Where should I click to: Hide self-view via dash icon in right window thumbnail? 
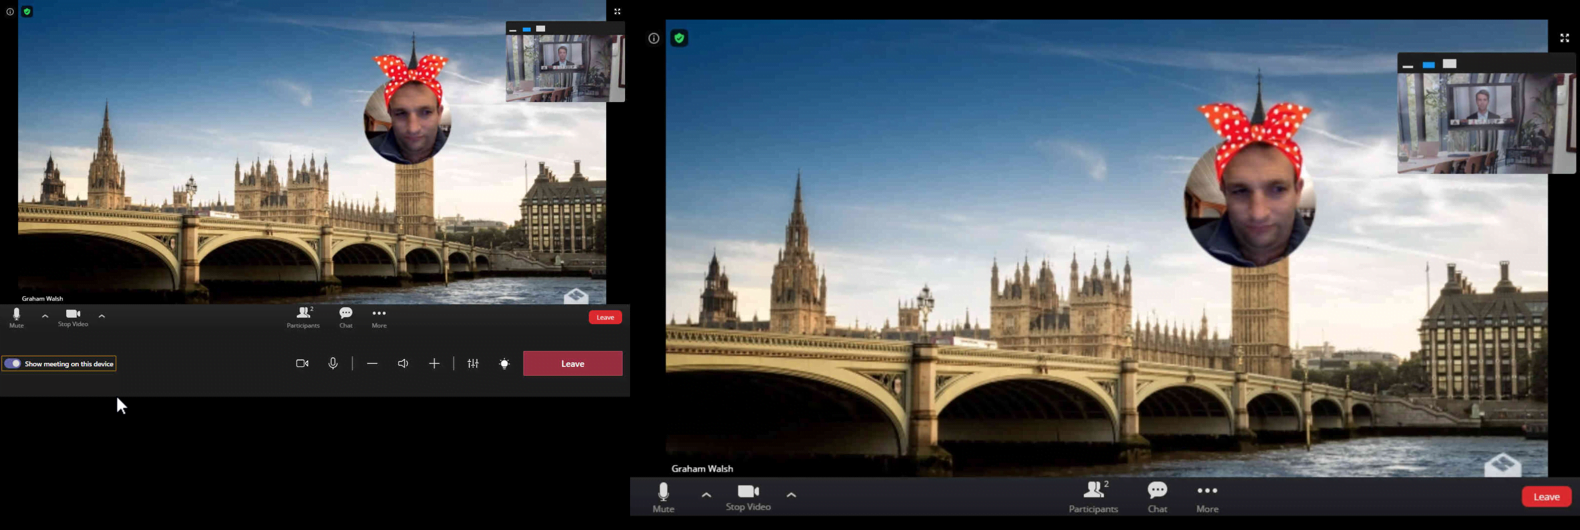click(x=1408, y=65)
